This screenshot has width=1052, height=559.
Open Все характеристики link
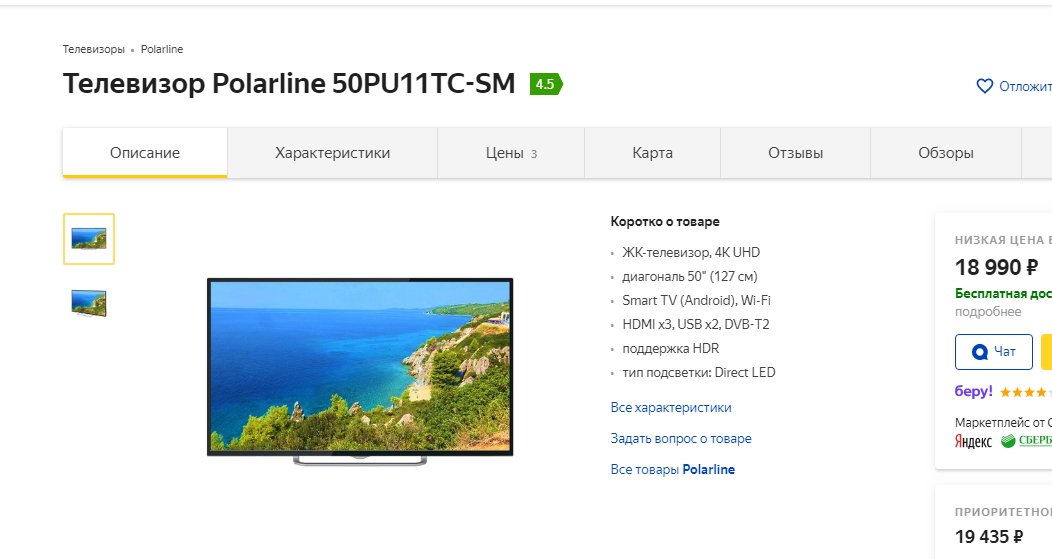point(671,407)
